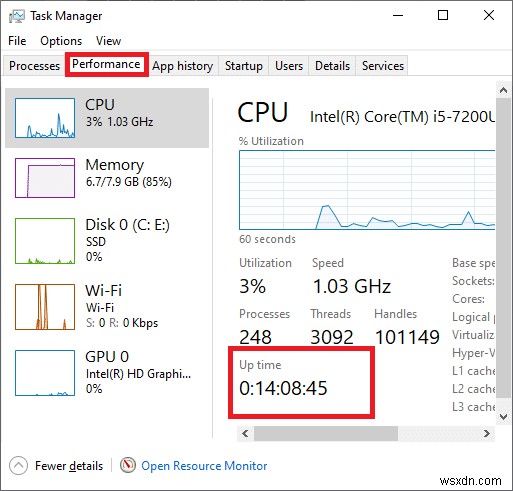The image size is (513, 491).
Task: Click the horizontal scrollbar thumb
Action: pyautogui.click(x=326, y=434)
